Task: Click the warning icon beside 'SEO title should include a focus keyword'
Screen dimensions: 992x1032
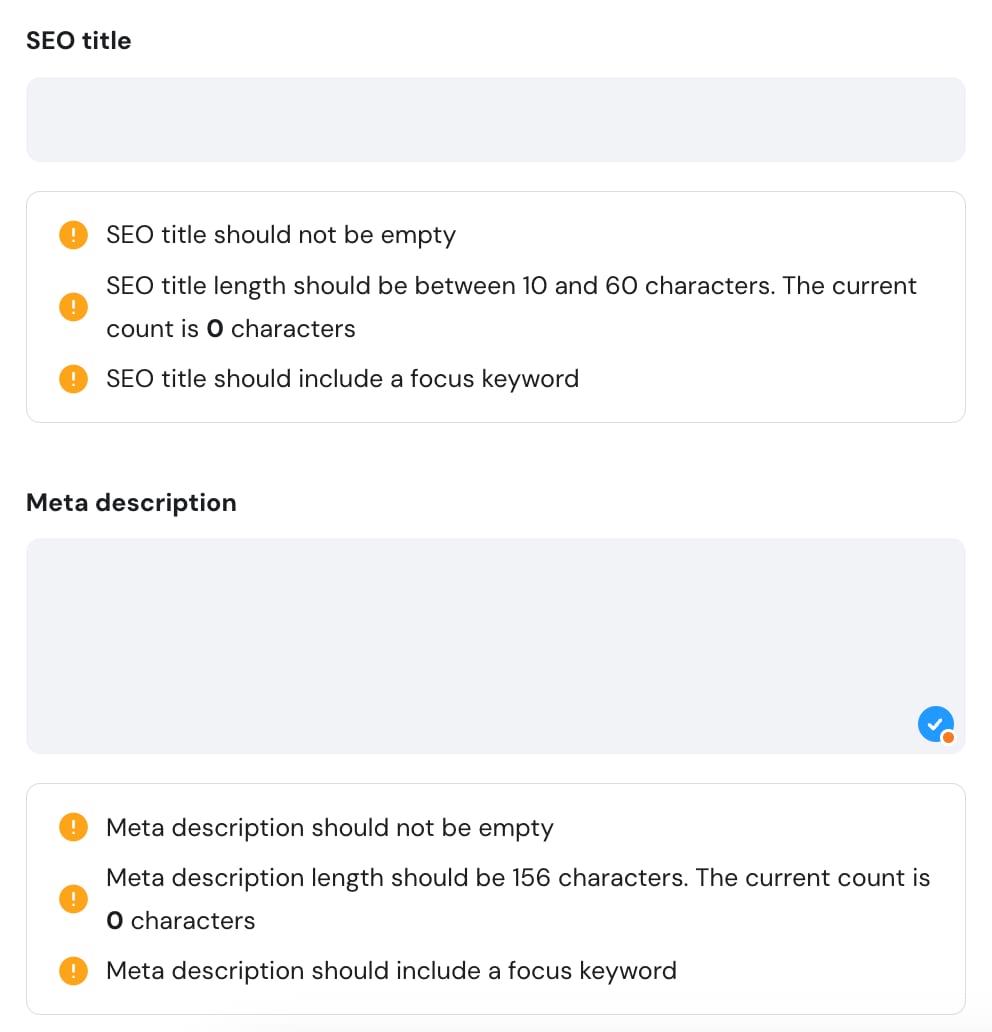Action: (72, 379)
